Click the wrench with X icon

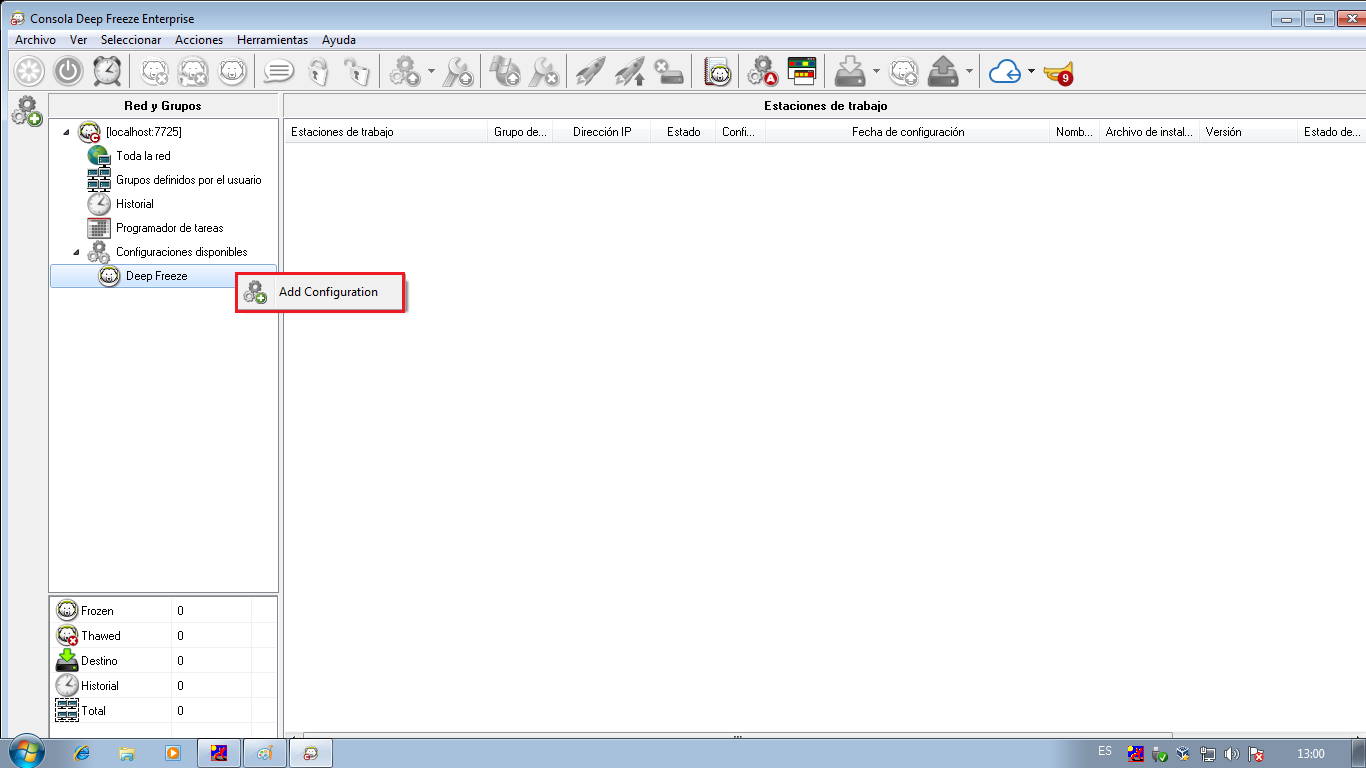coord(544,71)
